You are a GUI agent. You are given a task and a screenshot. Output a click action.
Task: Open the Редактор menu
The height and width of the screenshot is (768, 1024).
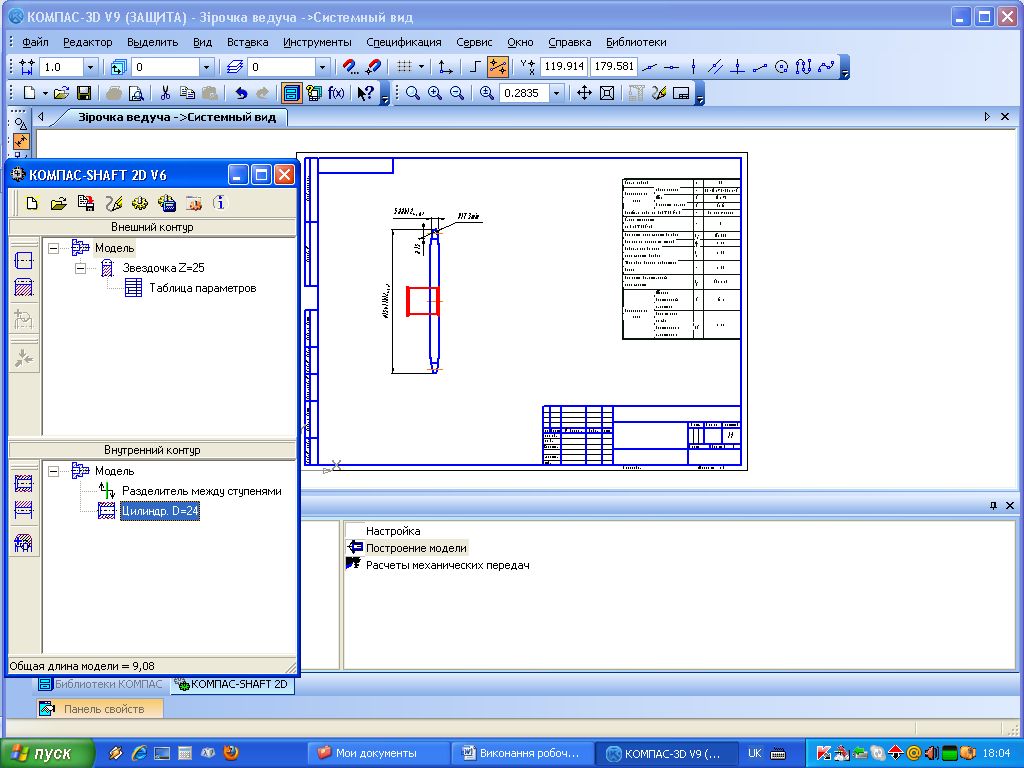point(88,42)
